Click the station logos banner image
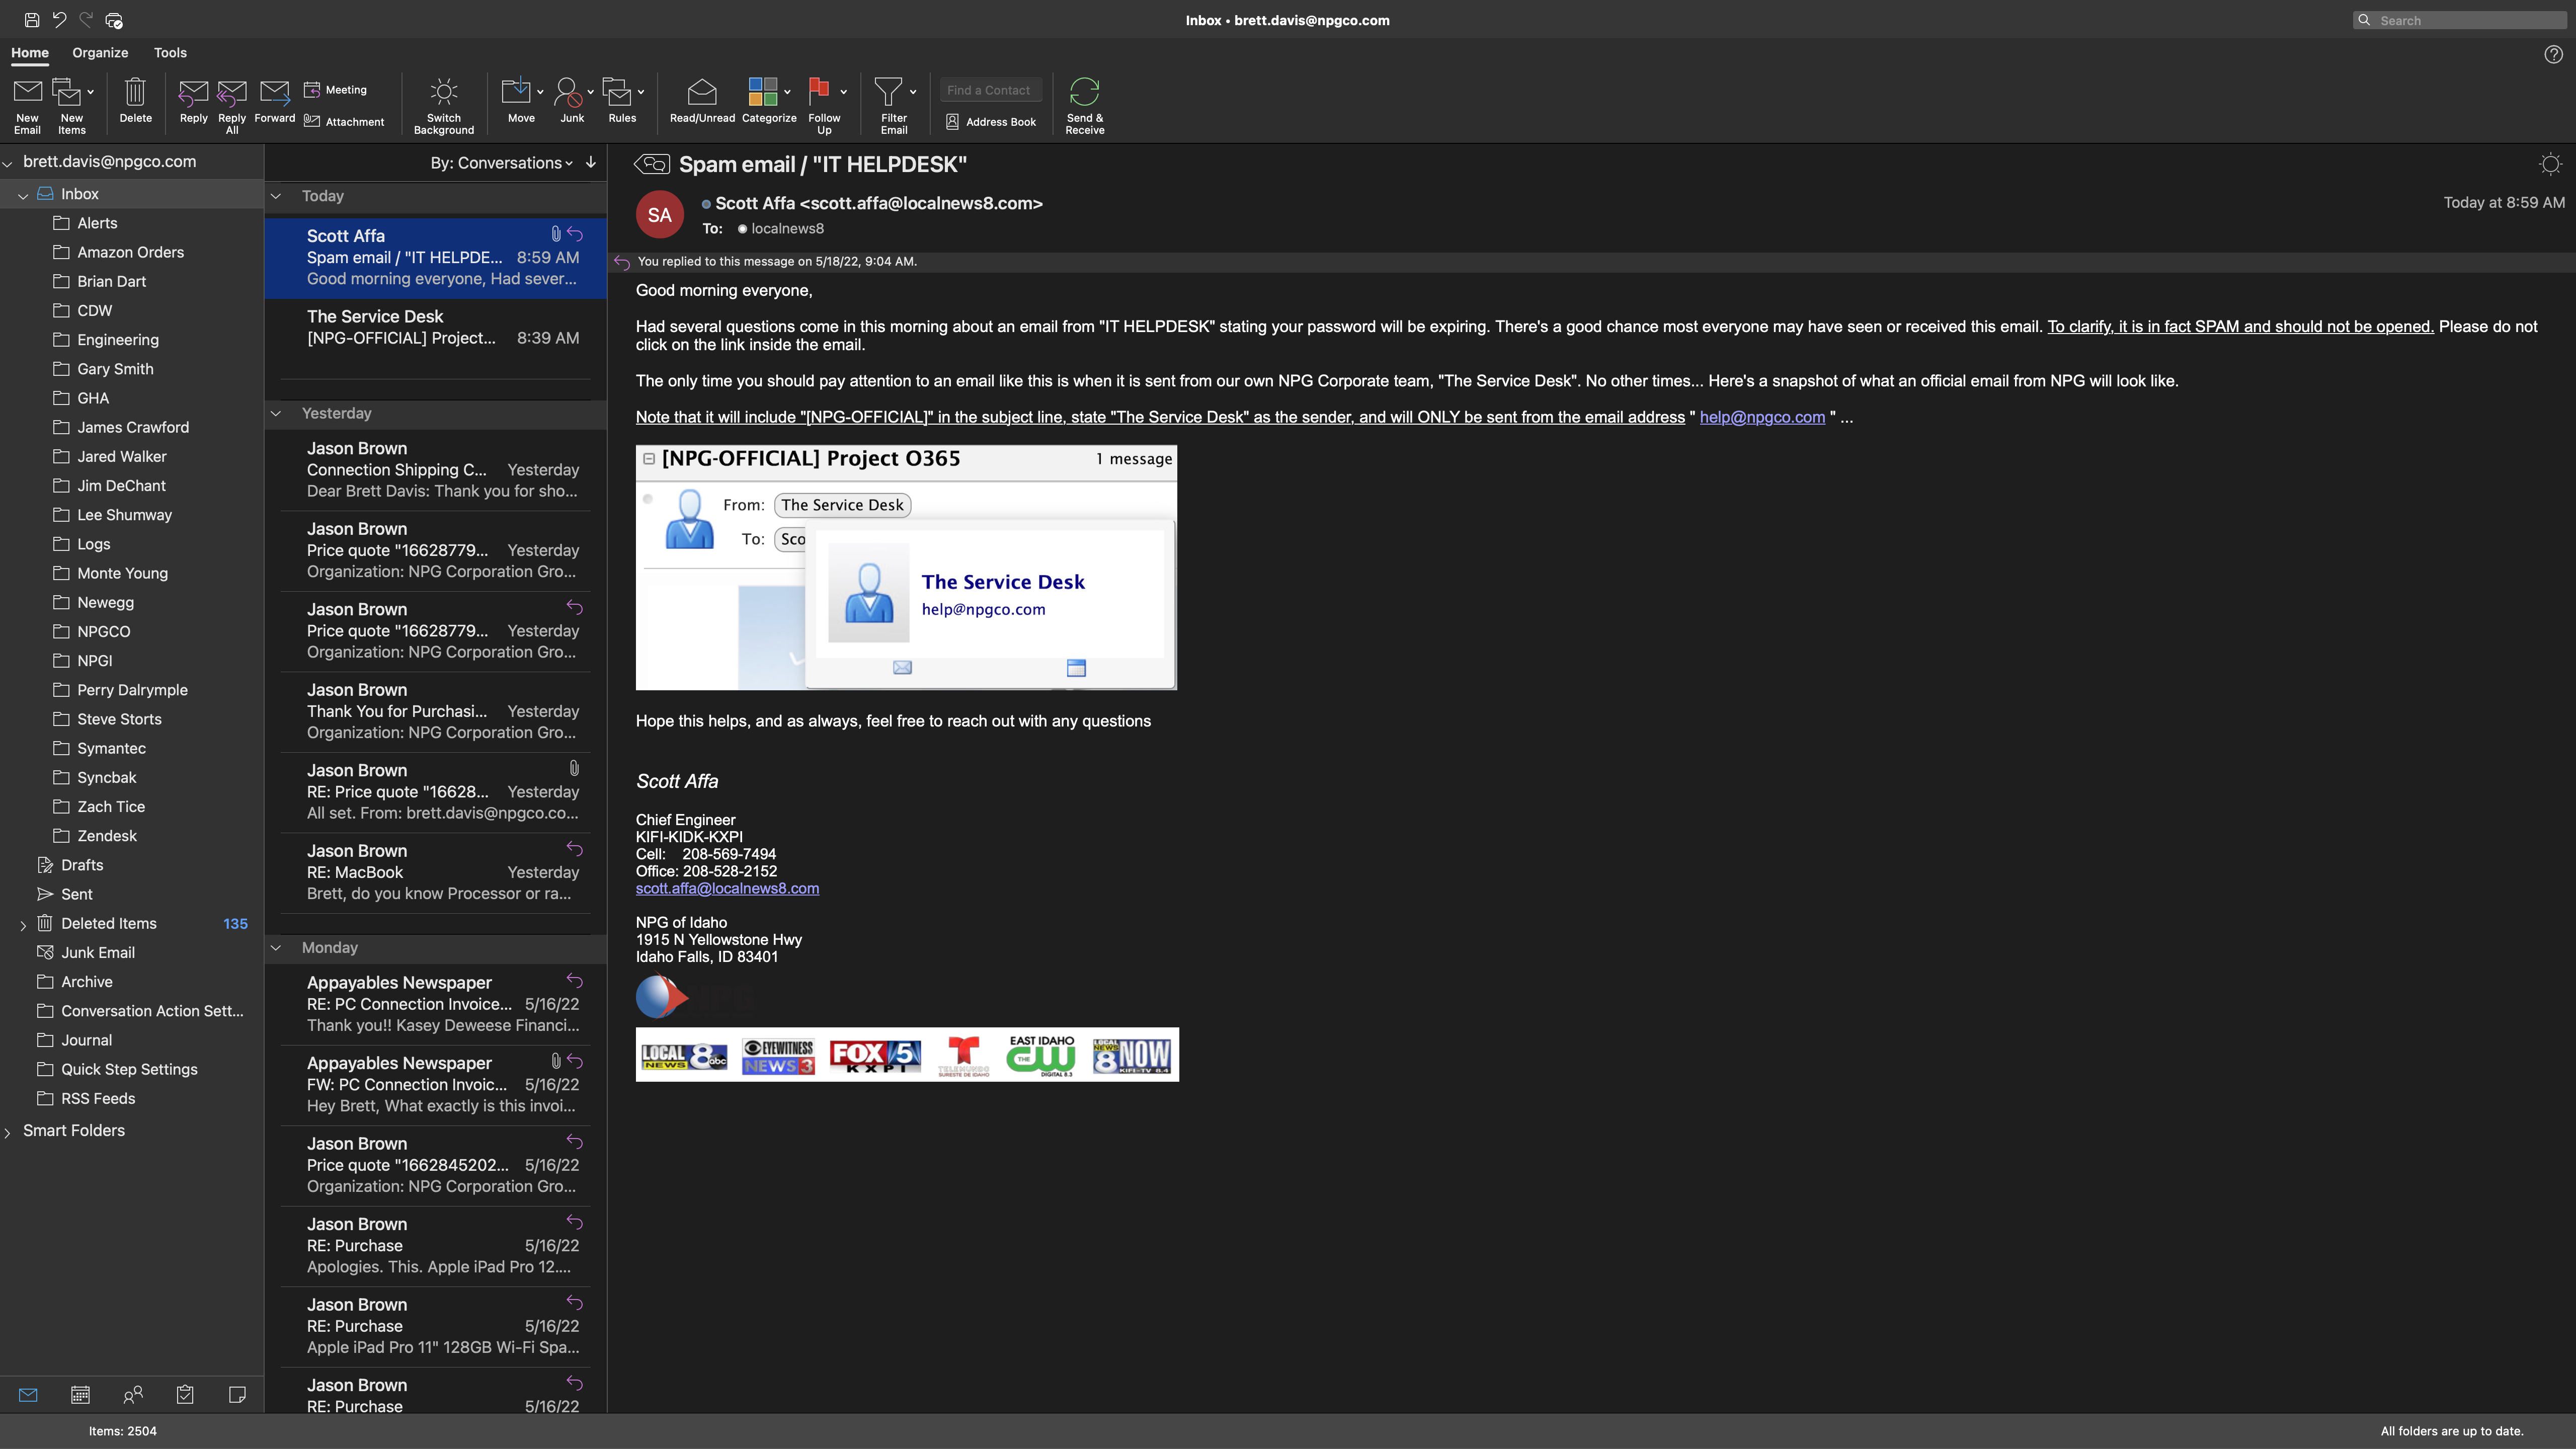The width and height of the screenshot is (2576, 1449). click(907, 1054)
